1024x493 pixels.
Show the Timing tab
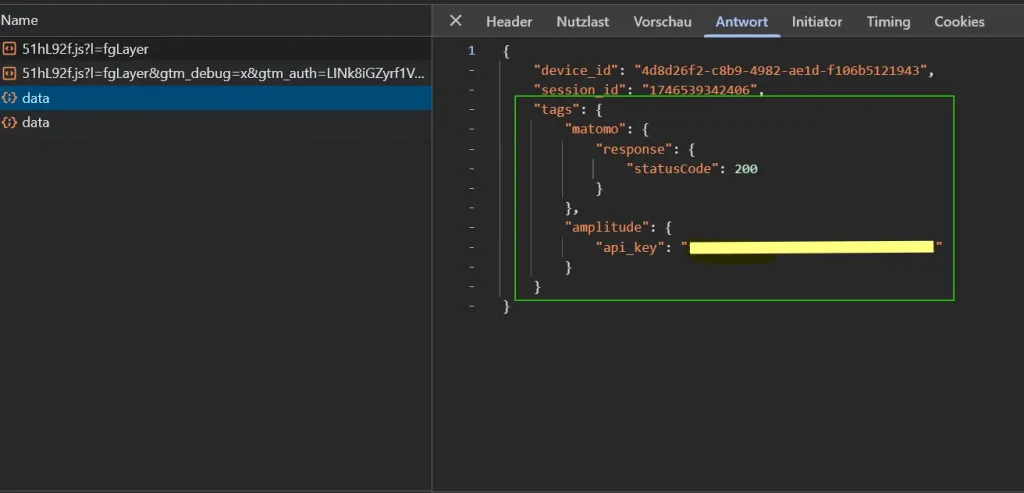pyautogui.click(x=888, y=22)
